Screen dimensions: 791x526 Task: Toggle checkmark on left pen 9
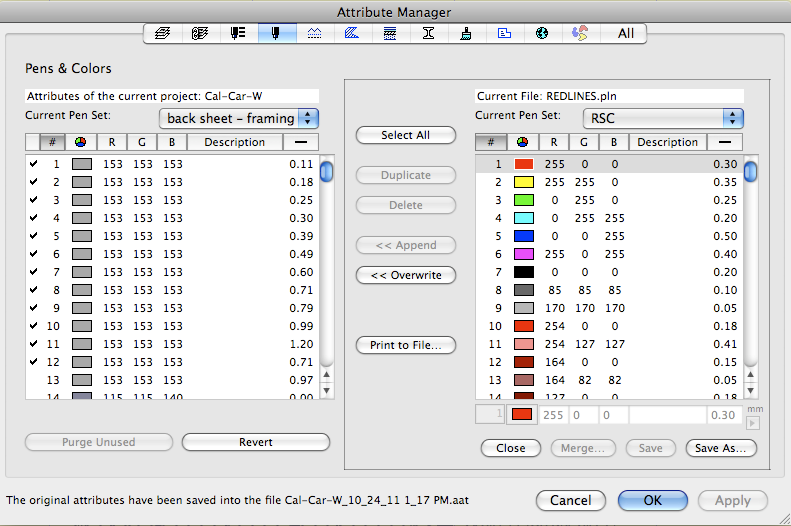(33, 308)
